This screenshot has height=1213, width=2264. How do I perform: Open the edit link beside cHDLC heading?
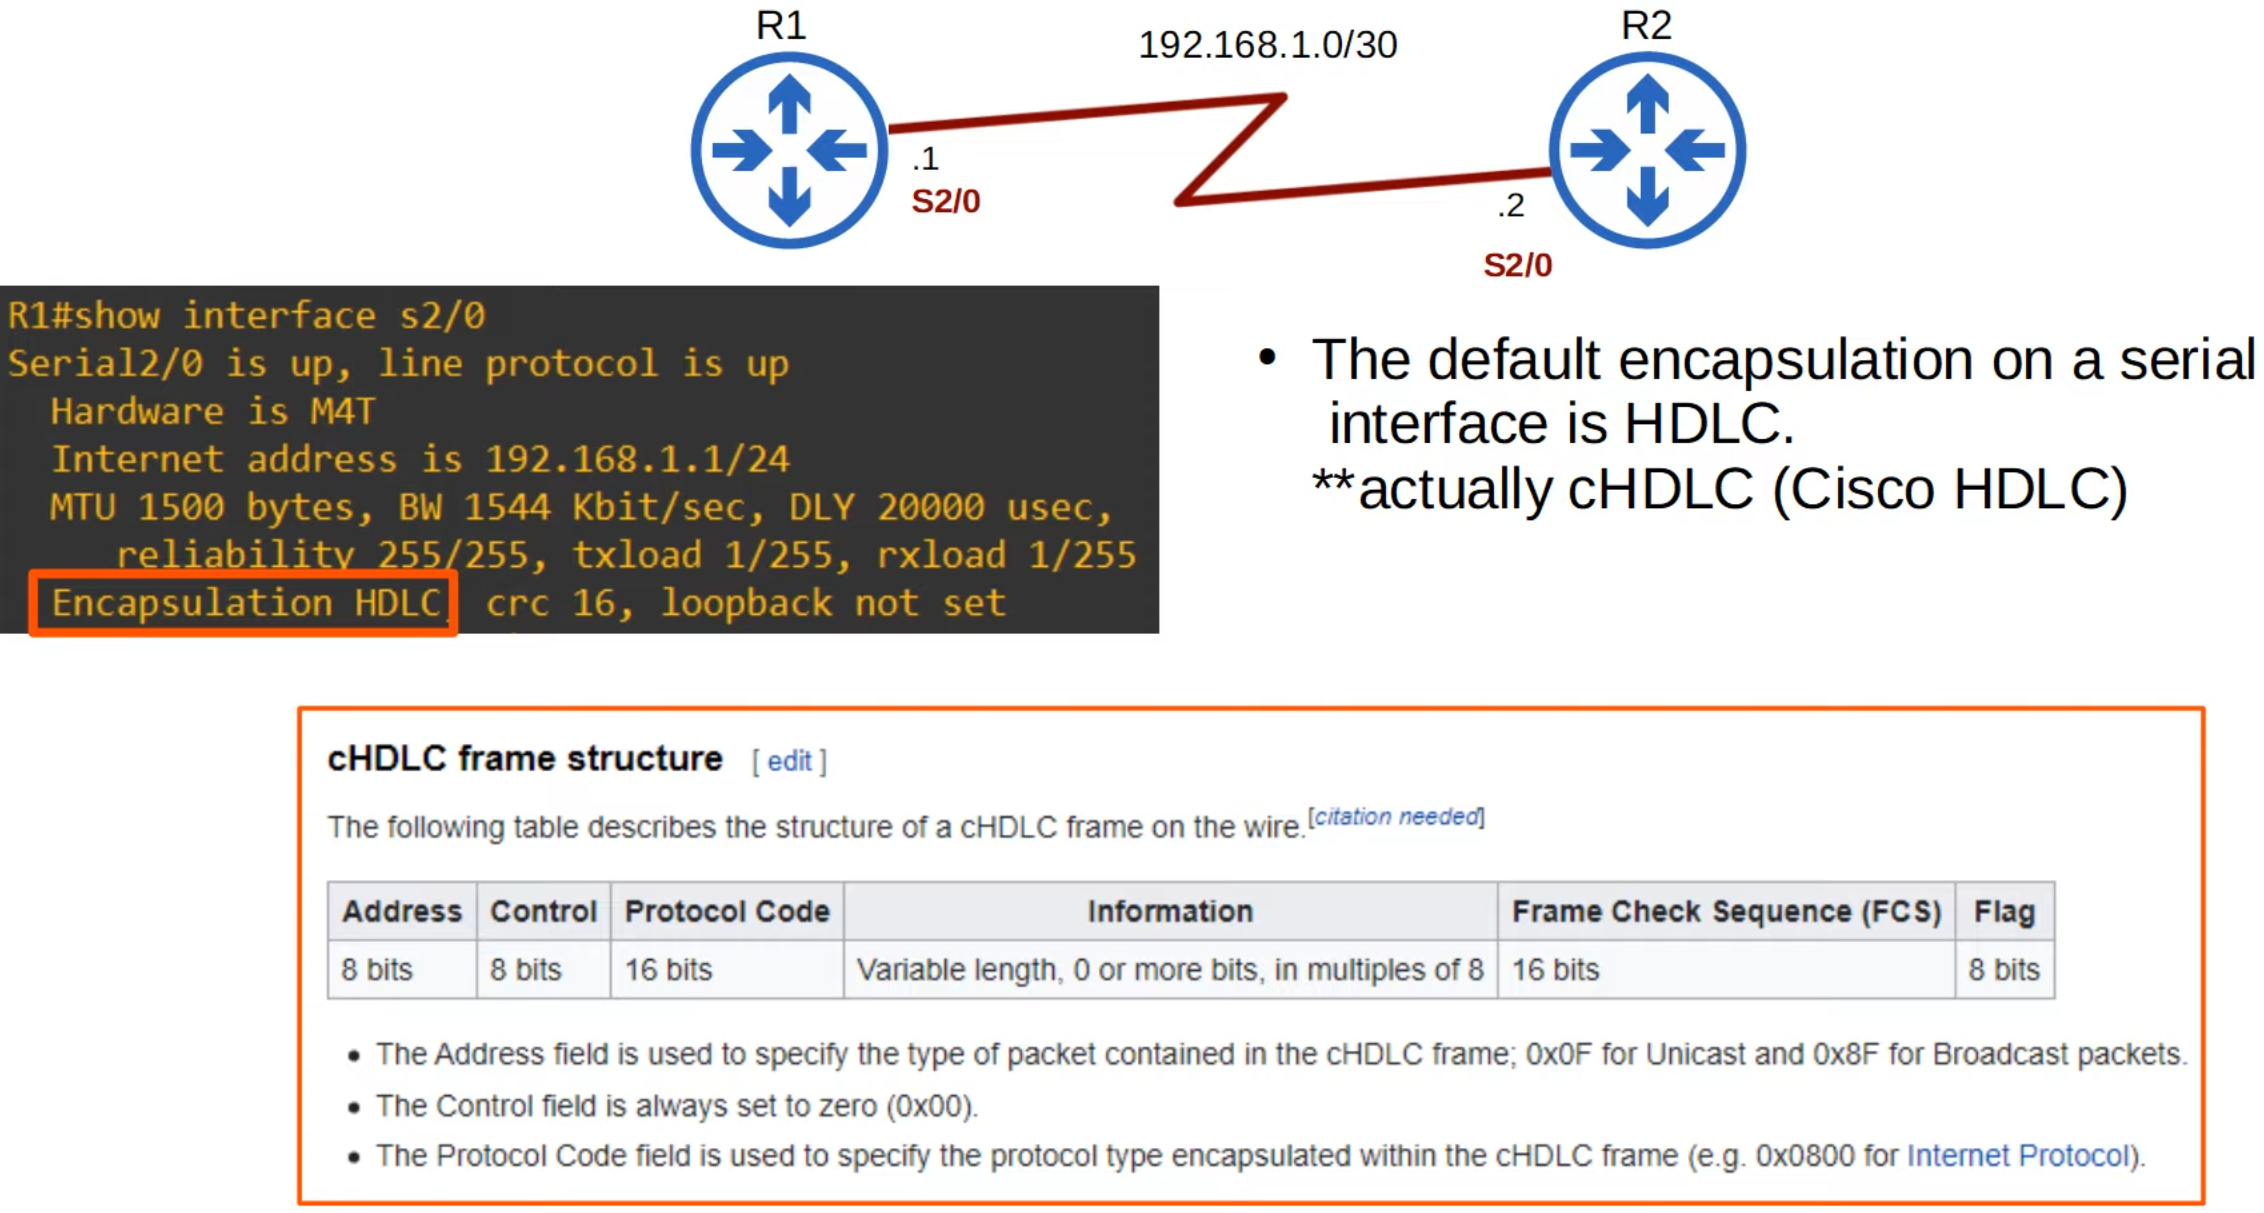[x=789, y=761]
